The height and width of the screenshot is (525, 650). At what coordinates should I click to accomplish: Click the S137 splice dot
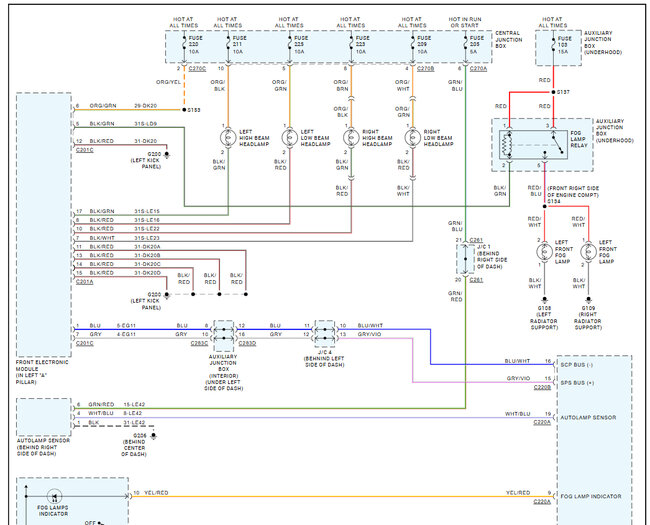(x=553, y=92)
